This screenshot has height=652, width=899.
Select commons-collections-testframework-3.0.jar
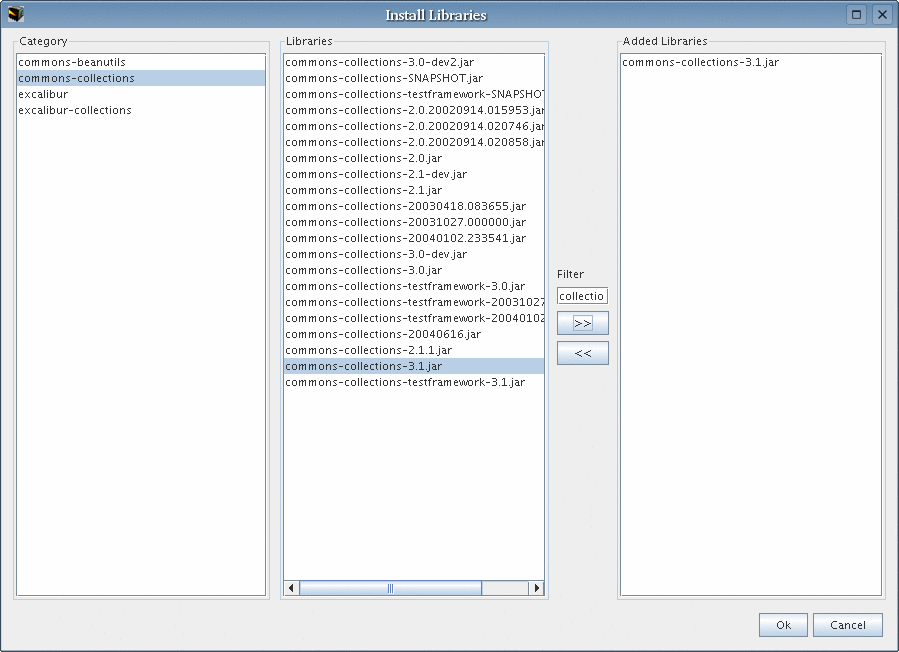413,287
